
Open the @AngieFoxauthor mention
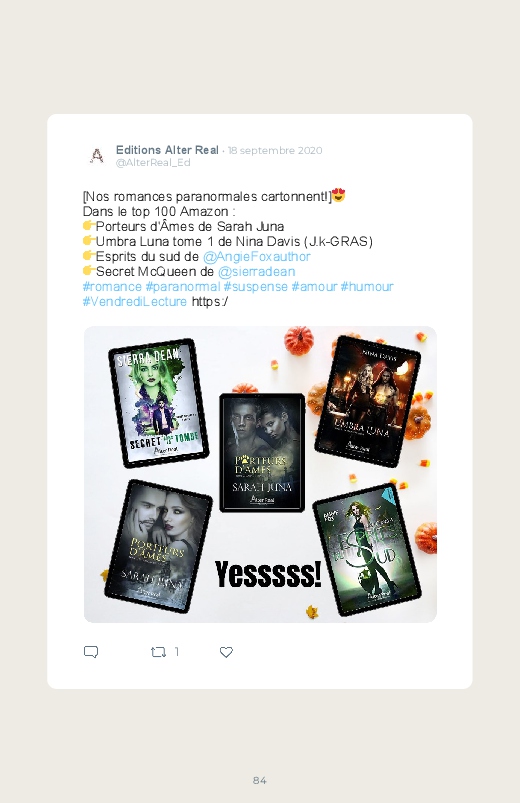click(257, 256)
